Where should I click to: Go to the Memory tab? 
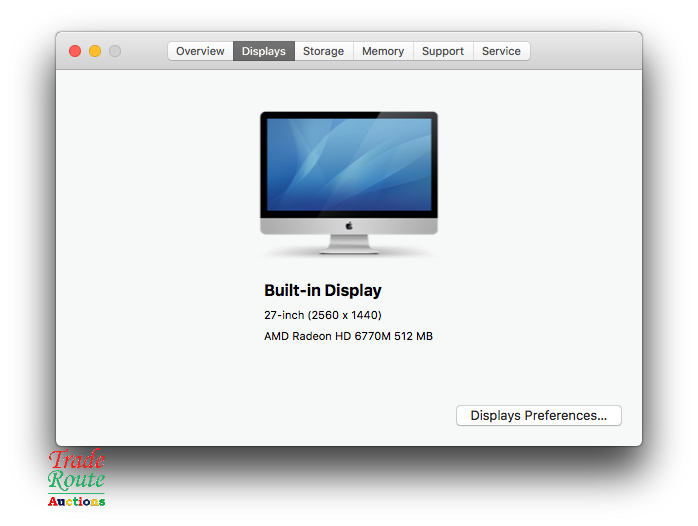pyautogui.click(x=383, y=51)
